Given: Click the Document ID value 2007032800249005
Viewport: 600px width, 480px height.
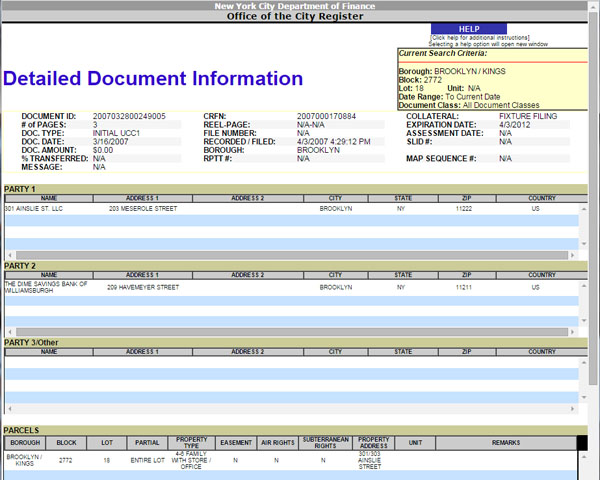Looking at the screenshot, I should [x=129, y=116].
